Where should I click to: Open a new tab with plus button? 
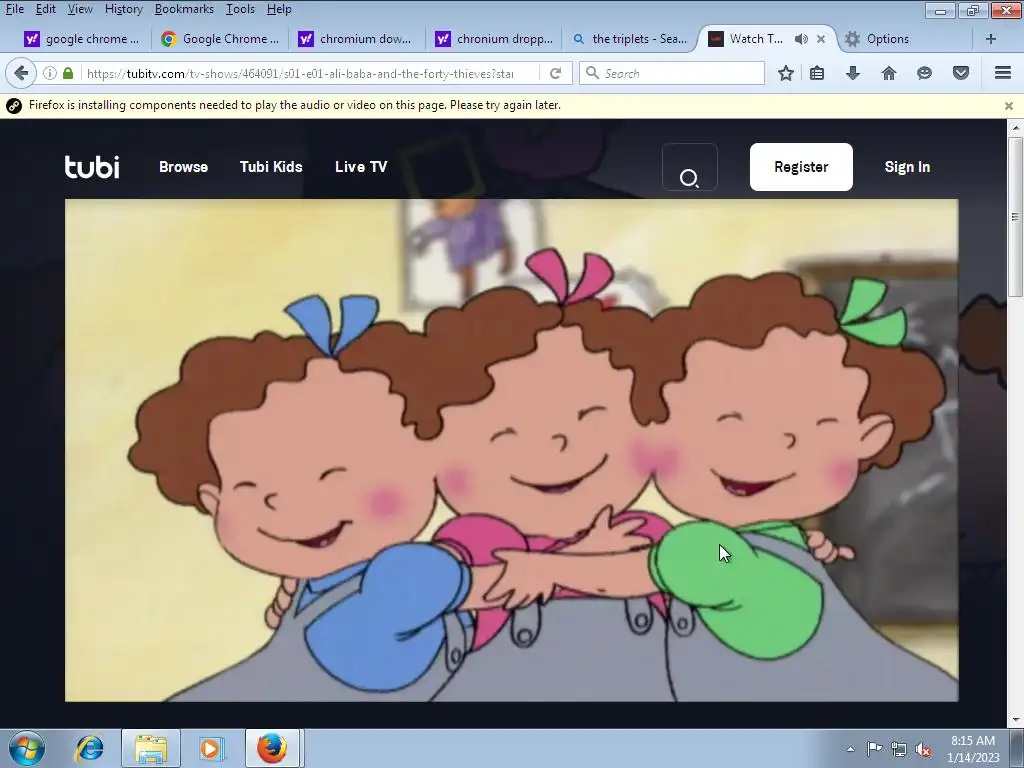991,39
